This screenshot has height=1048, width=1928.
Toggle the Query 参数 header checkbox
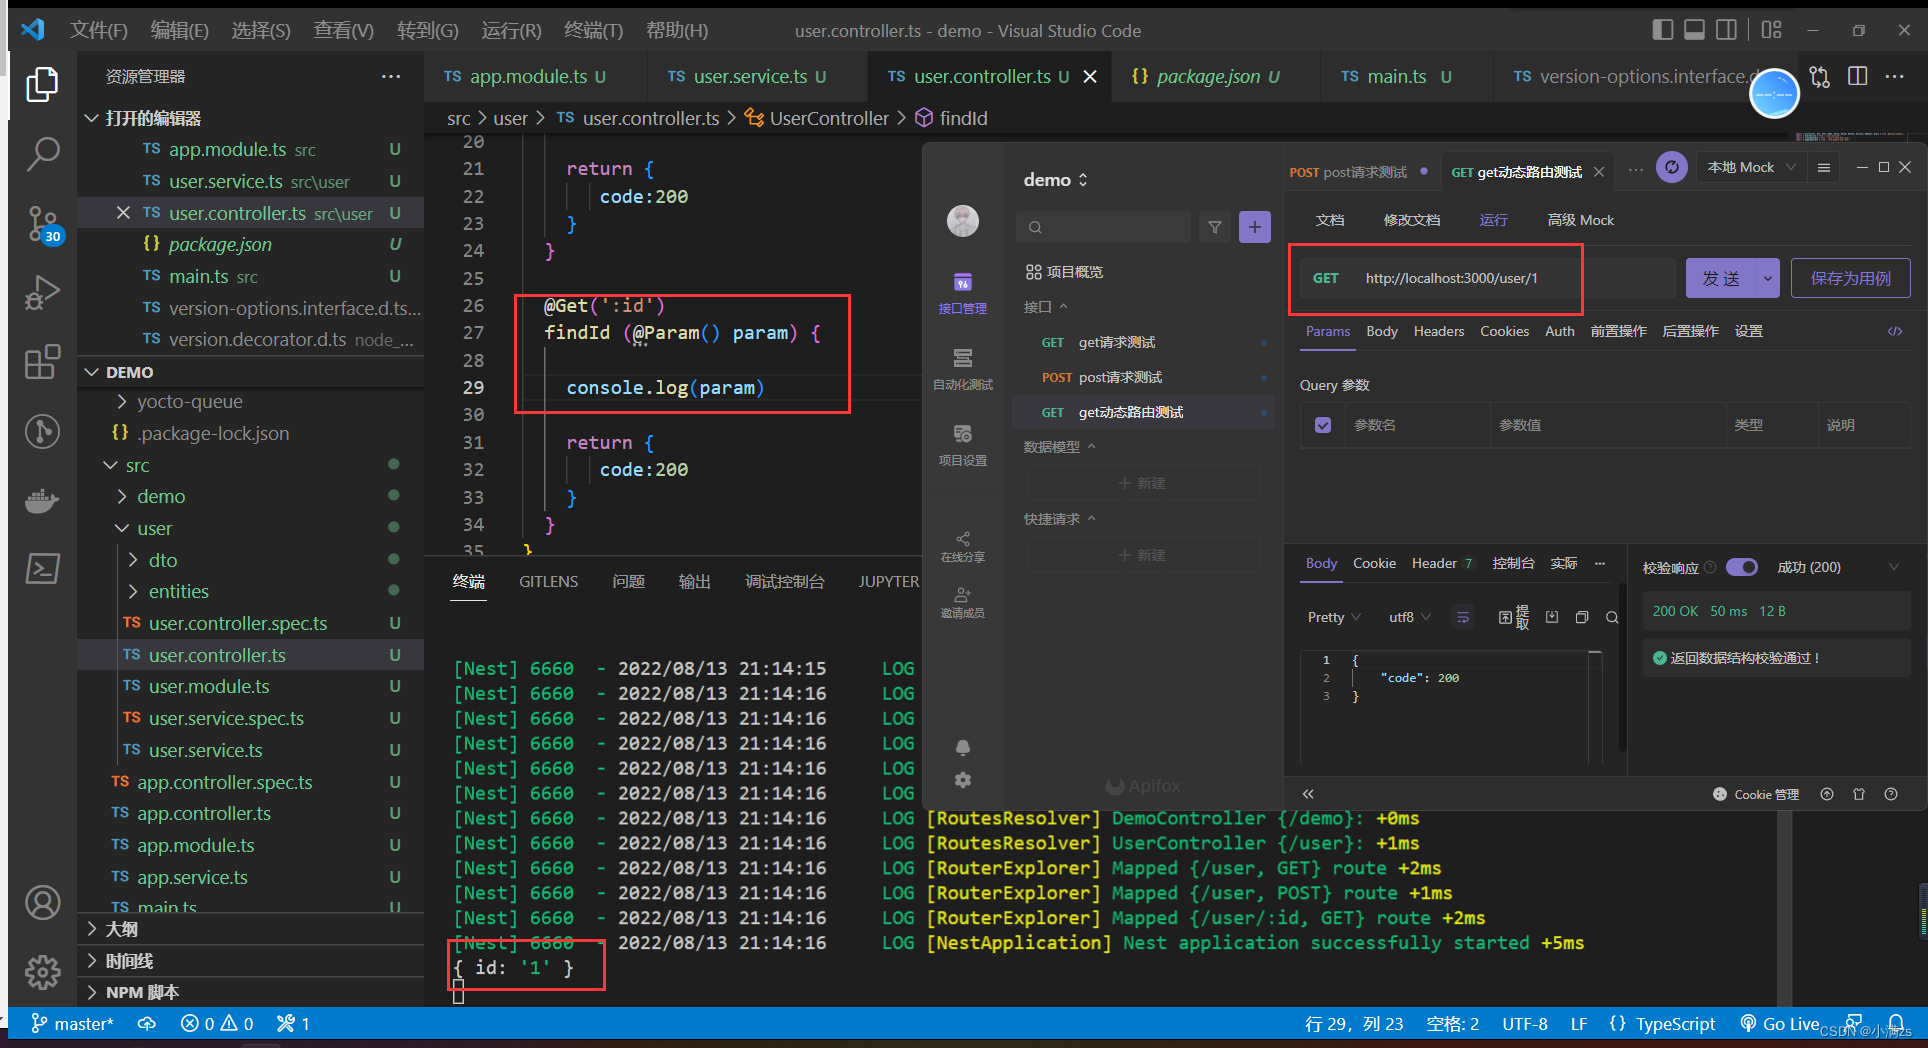pyautogui.click(x=1323, y=425)
